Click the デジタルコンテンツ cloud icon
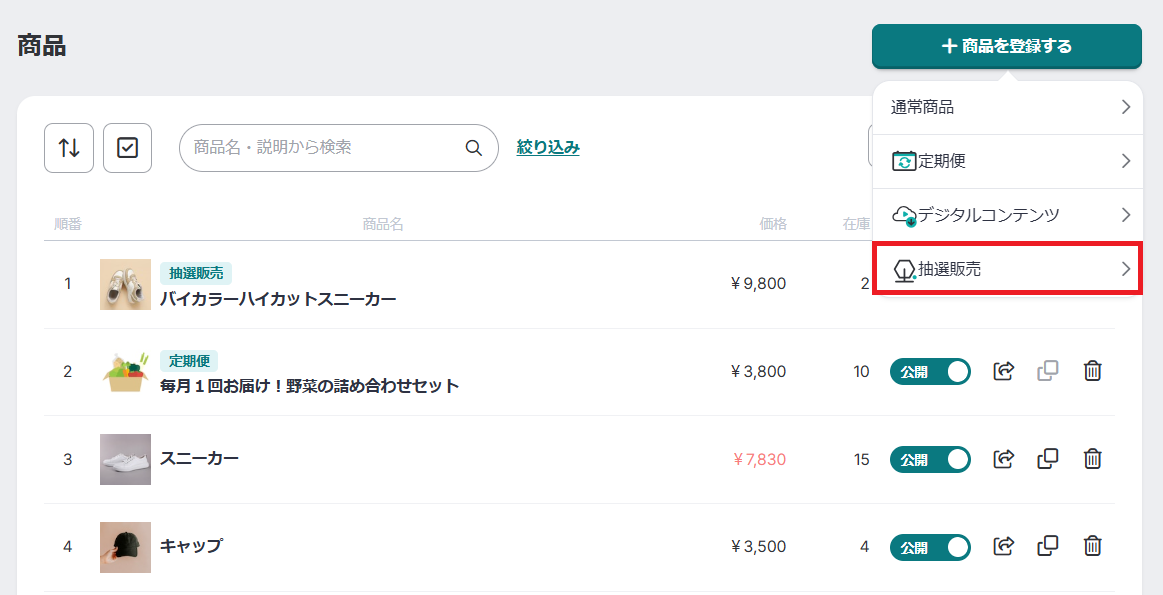Image resolution: width=1163 pixels, height=595 pixels. coord(904,215)
